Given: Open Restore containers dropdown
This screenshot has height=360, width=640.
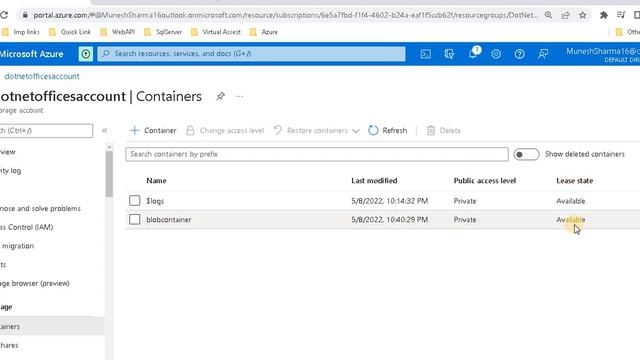Looking at the screenshot, I should pyautogui.click(x=316, y=131).
